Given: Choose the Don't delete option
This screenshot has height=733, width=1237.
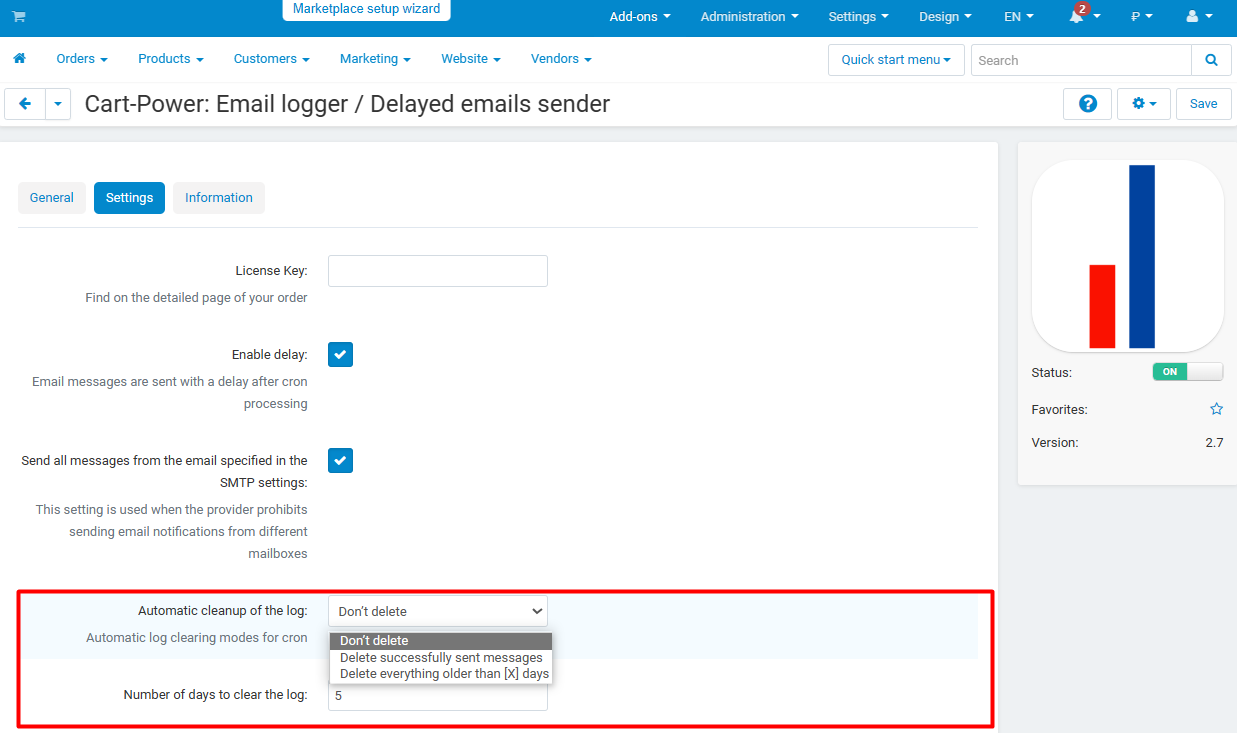Looking at the screenshot, I should tap(441, 641).
